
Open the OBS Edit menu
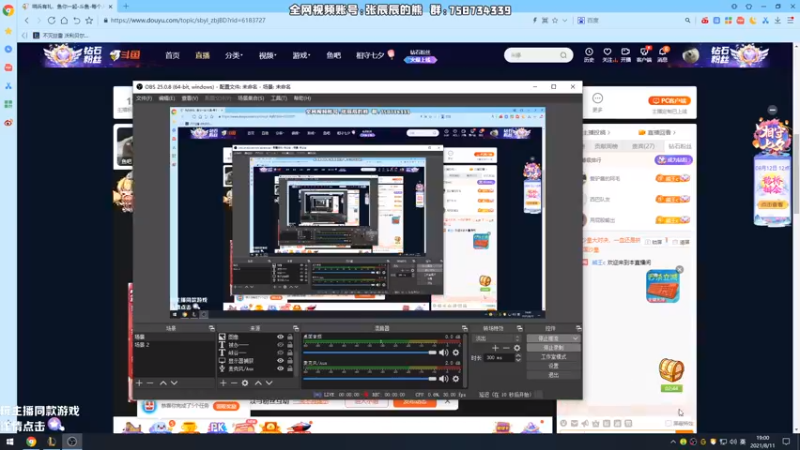[166, 98]
